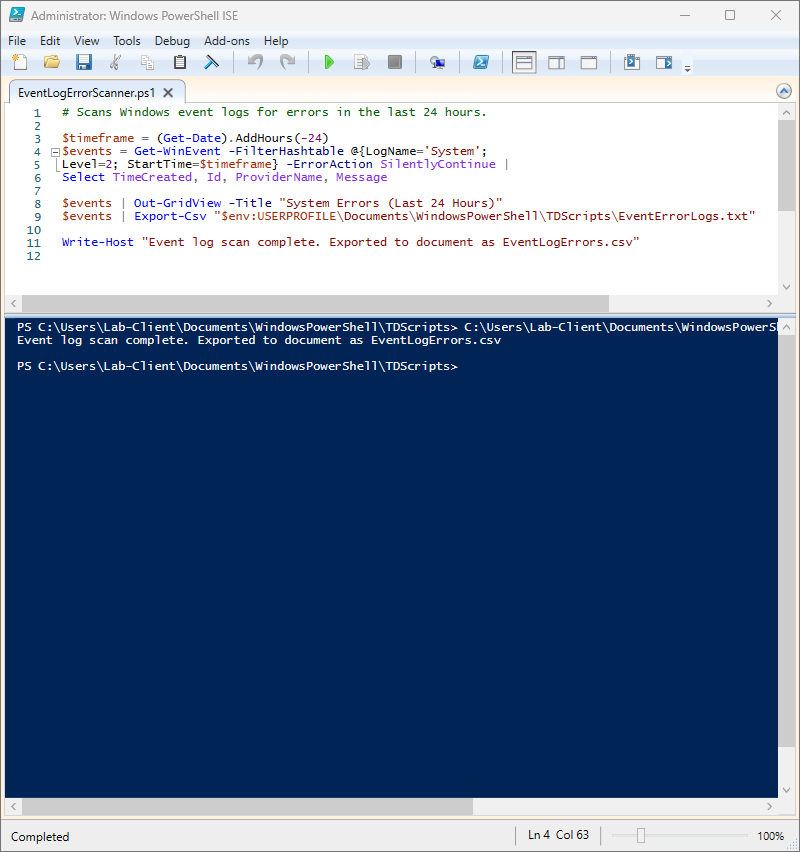800x852 pixels.
Task: Show the script pane maximized
Action: click(587, 62)
